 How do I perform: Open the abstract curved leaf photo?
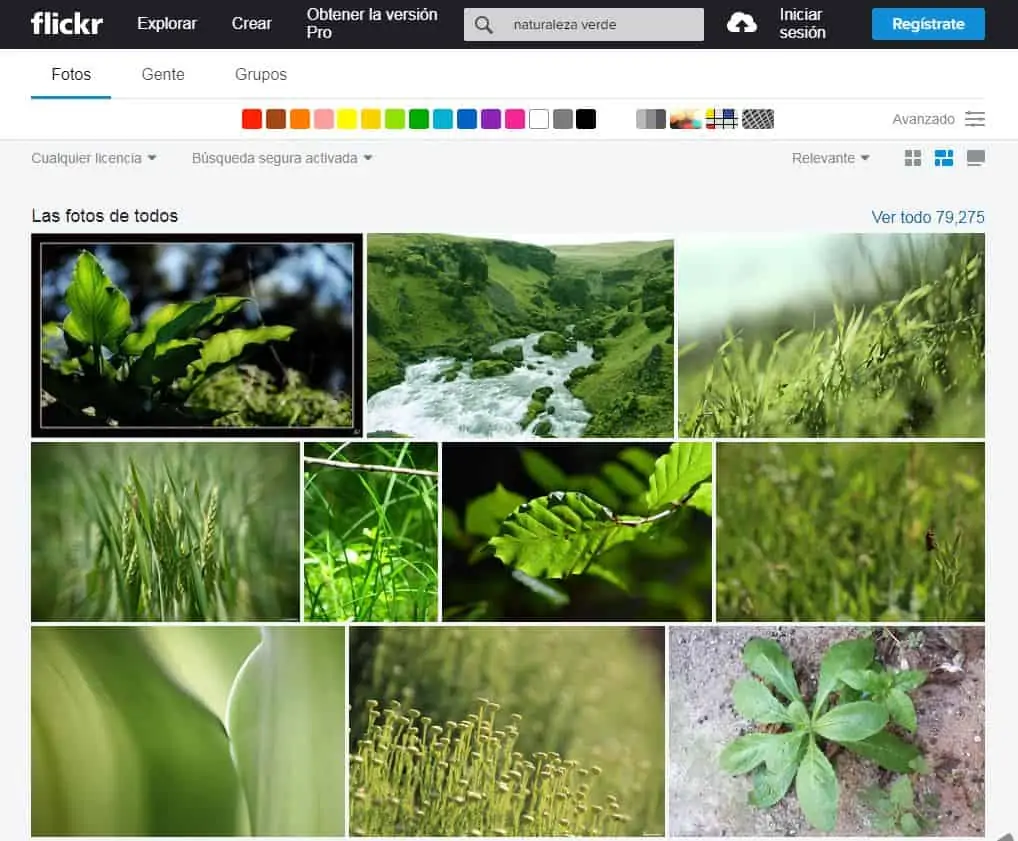(x=188, y=731)
